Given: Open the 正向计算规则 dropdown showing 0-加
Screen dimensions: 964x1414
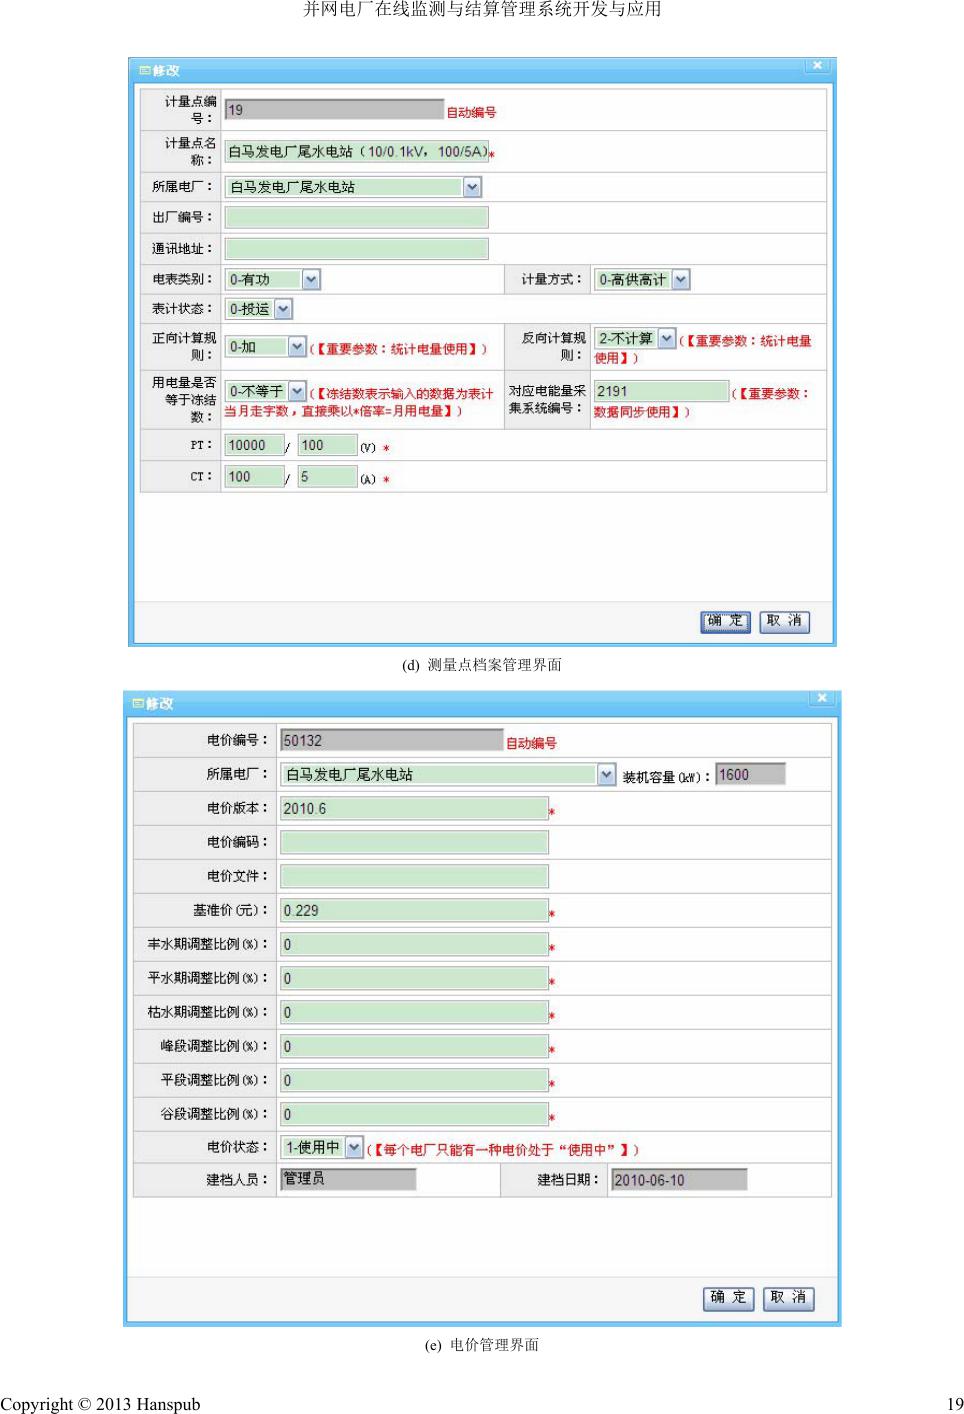Looking at the screenshot, I should [x=297, y=347].
